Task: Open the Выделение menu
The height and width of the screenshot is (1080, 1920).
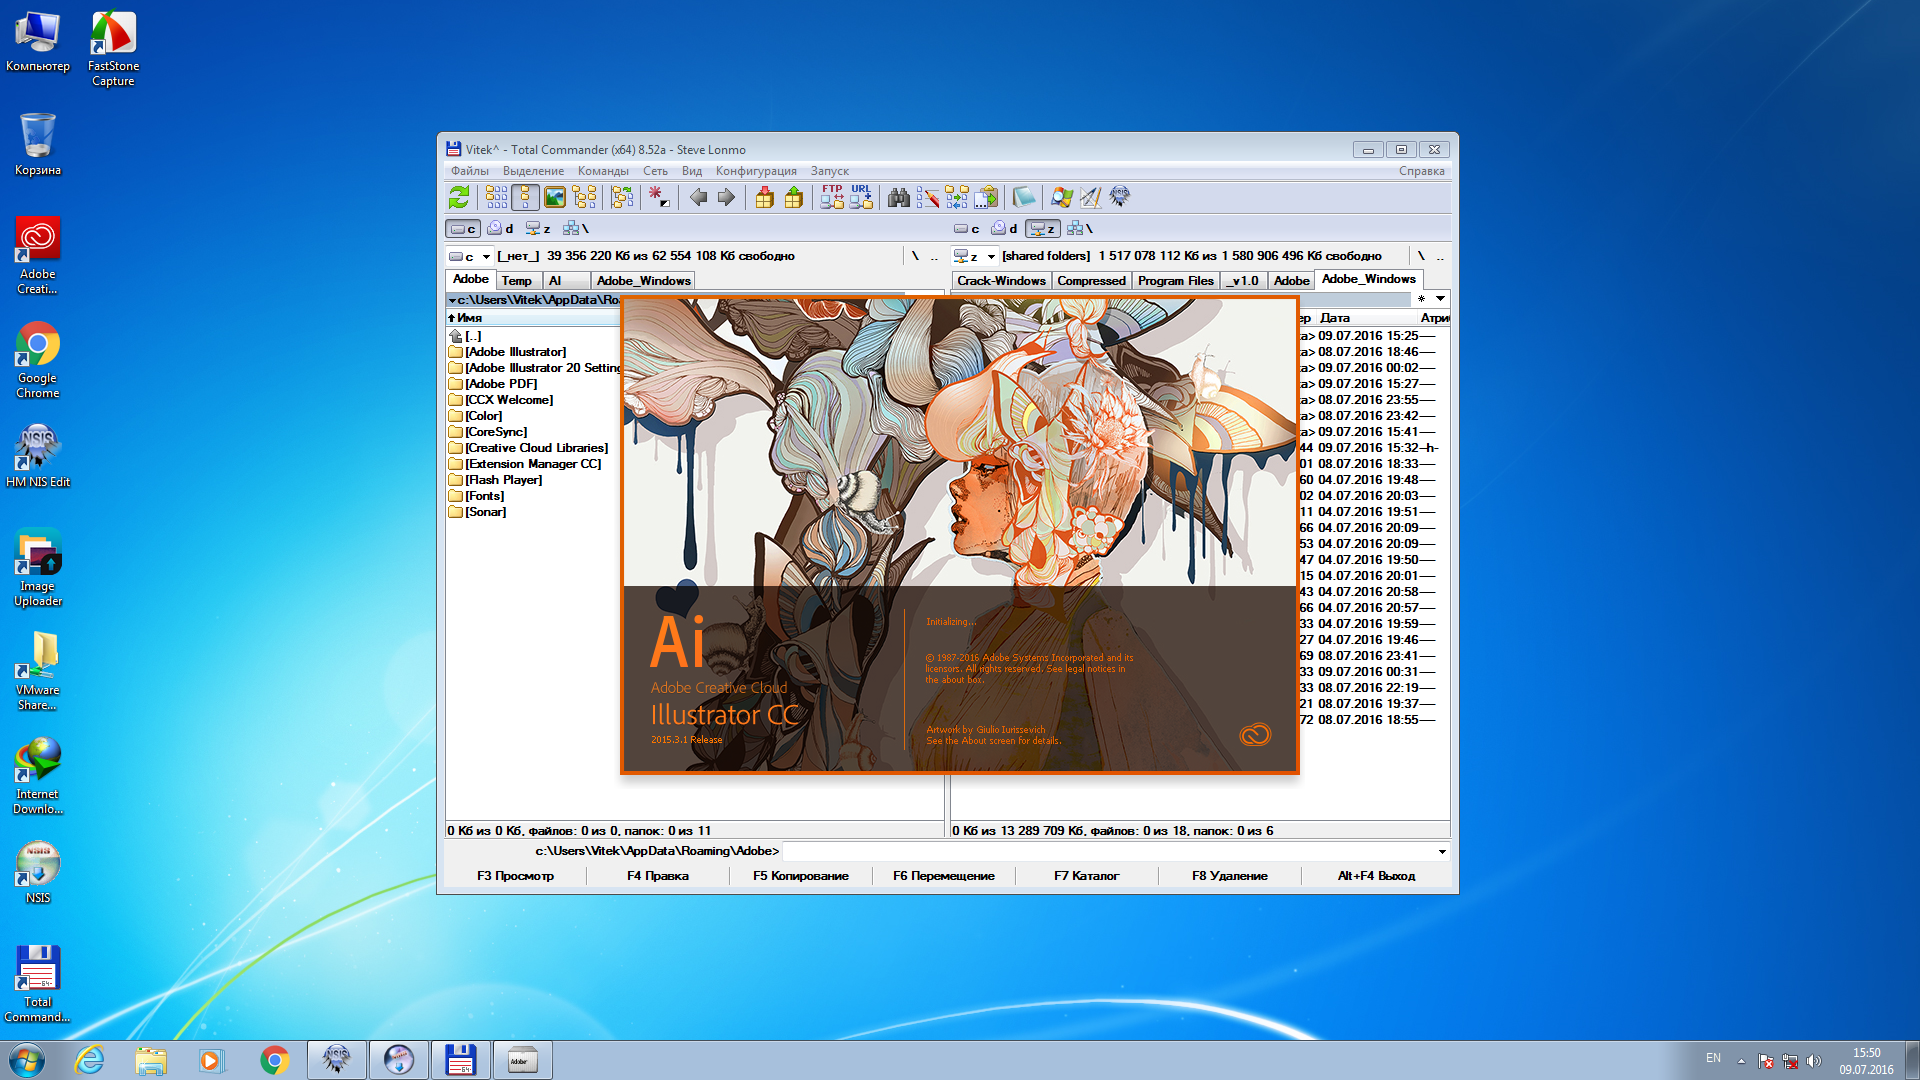Action: (533, 171)
